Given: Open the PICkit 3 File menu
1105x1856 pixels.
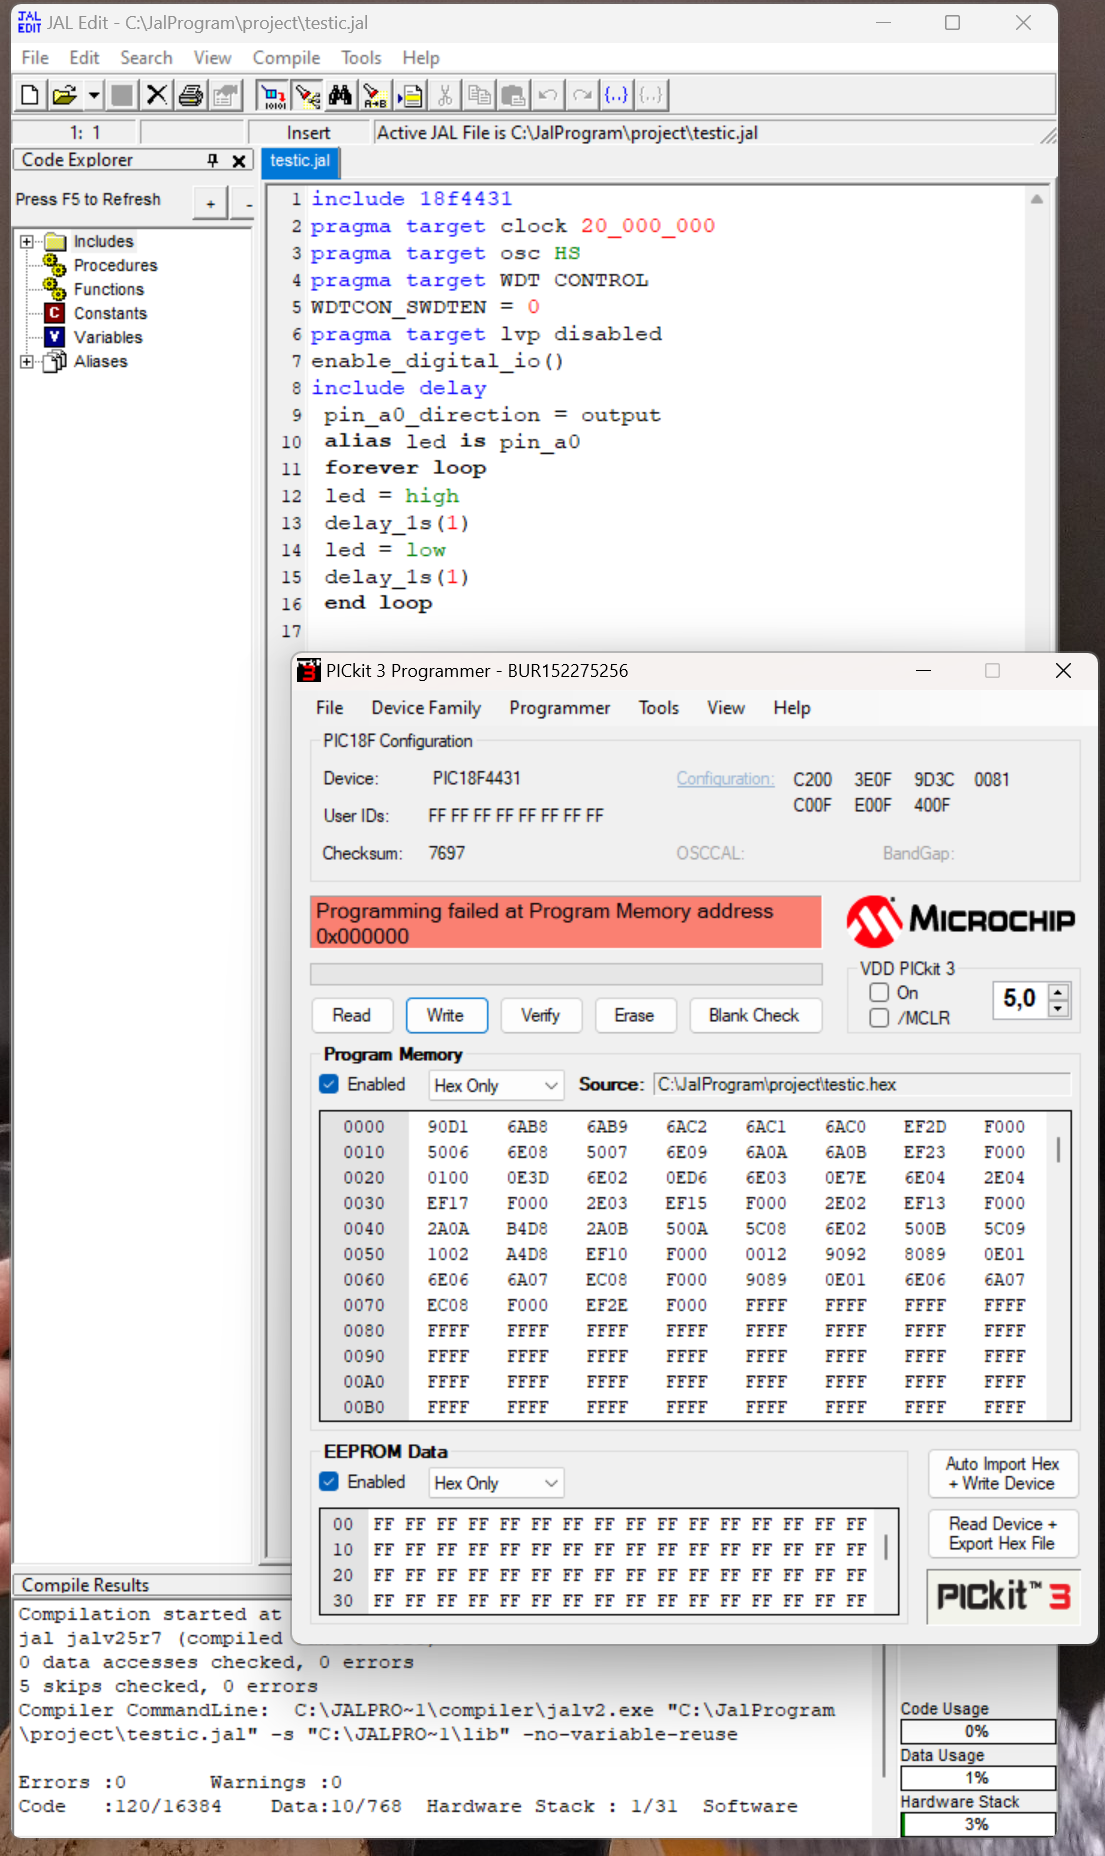Looking at the screenshot, I should (329, 708).
